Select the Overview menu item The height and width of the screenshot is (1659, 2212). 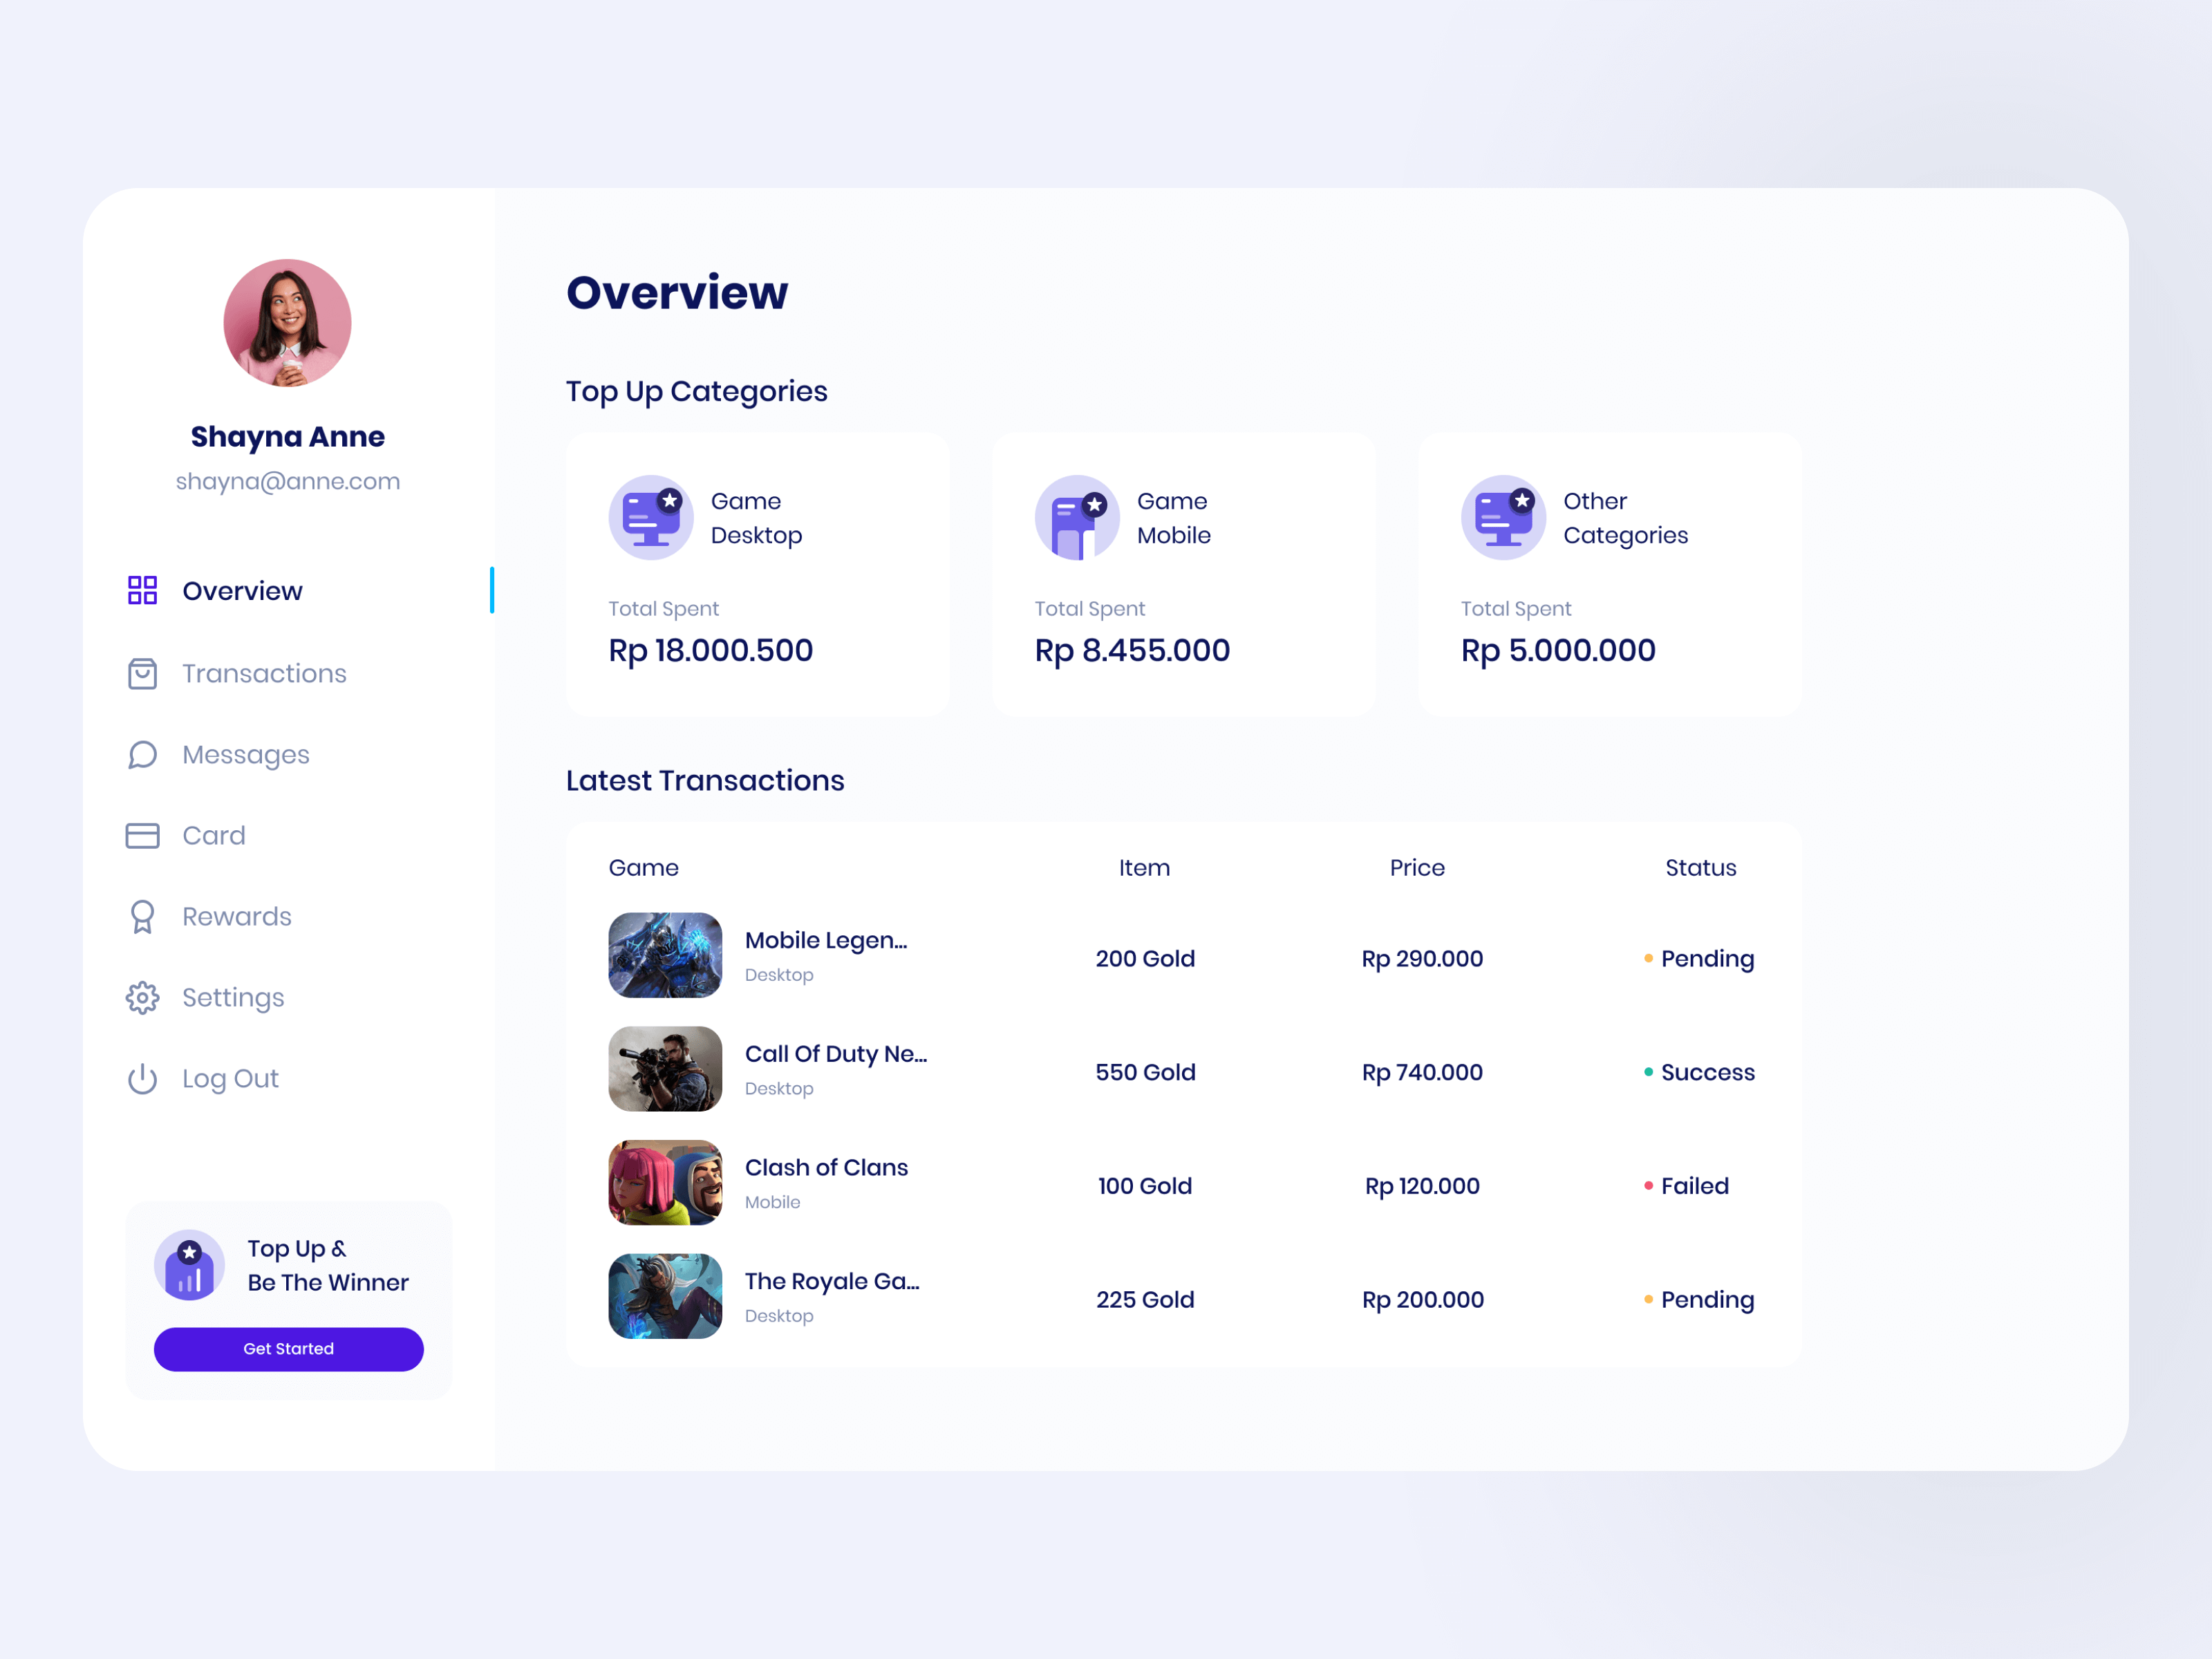pyautogui.click(x=242, y=591)
